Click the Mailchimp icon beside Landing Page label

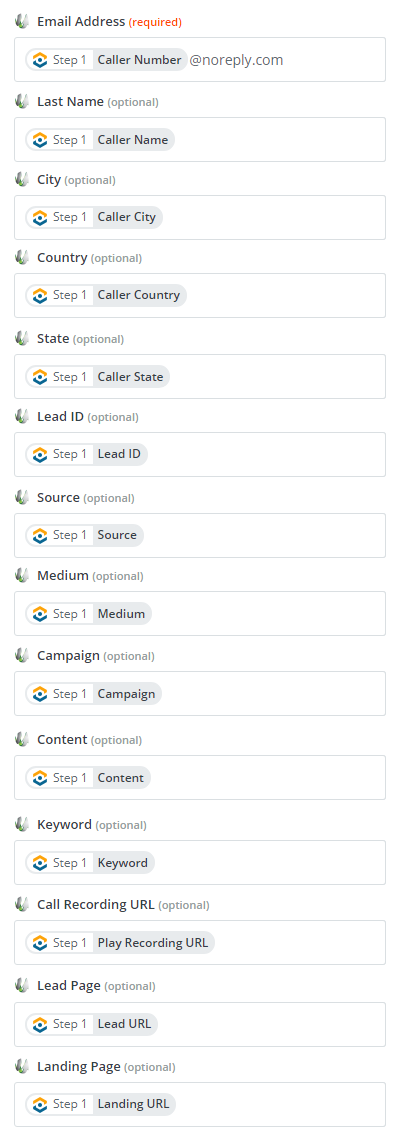(22, 1067)
